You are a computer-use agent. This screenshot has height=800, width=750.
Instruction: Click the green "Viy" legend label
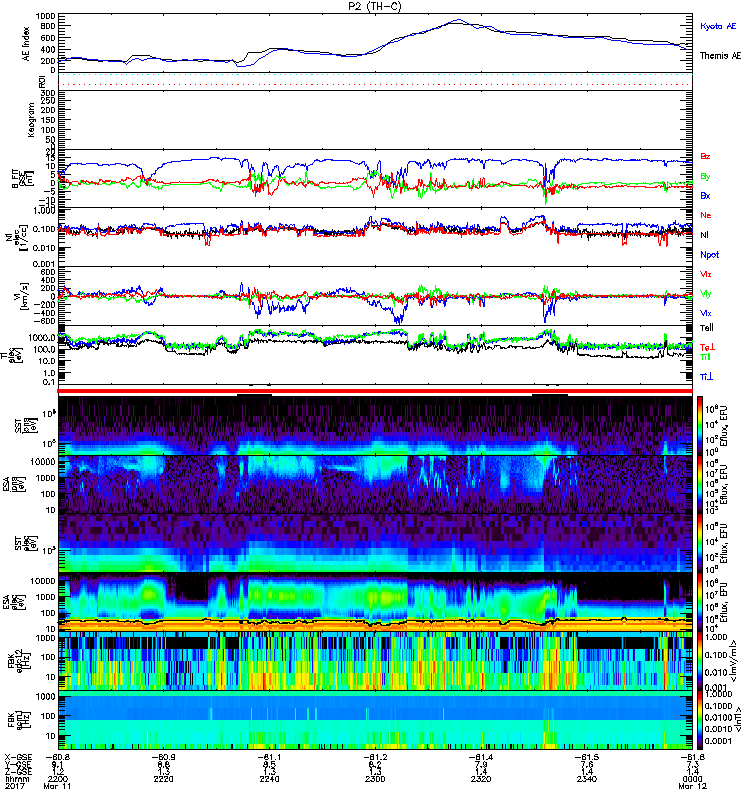(x=705, y=294)
